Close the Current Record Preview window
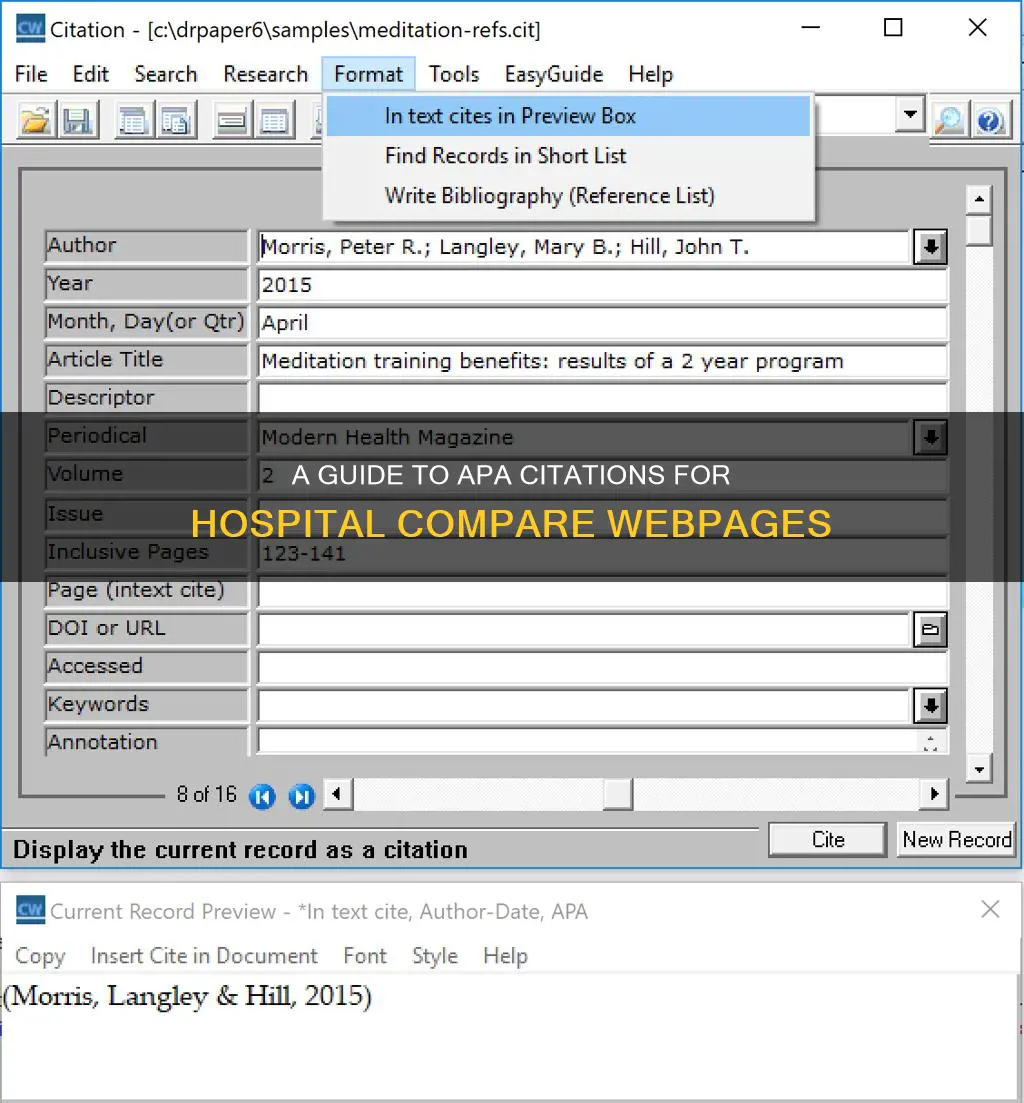 (990, 910)
